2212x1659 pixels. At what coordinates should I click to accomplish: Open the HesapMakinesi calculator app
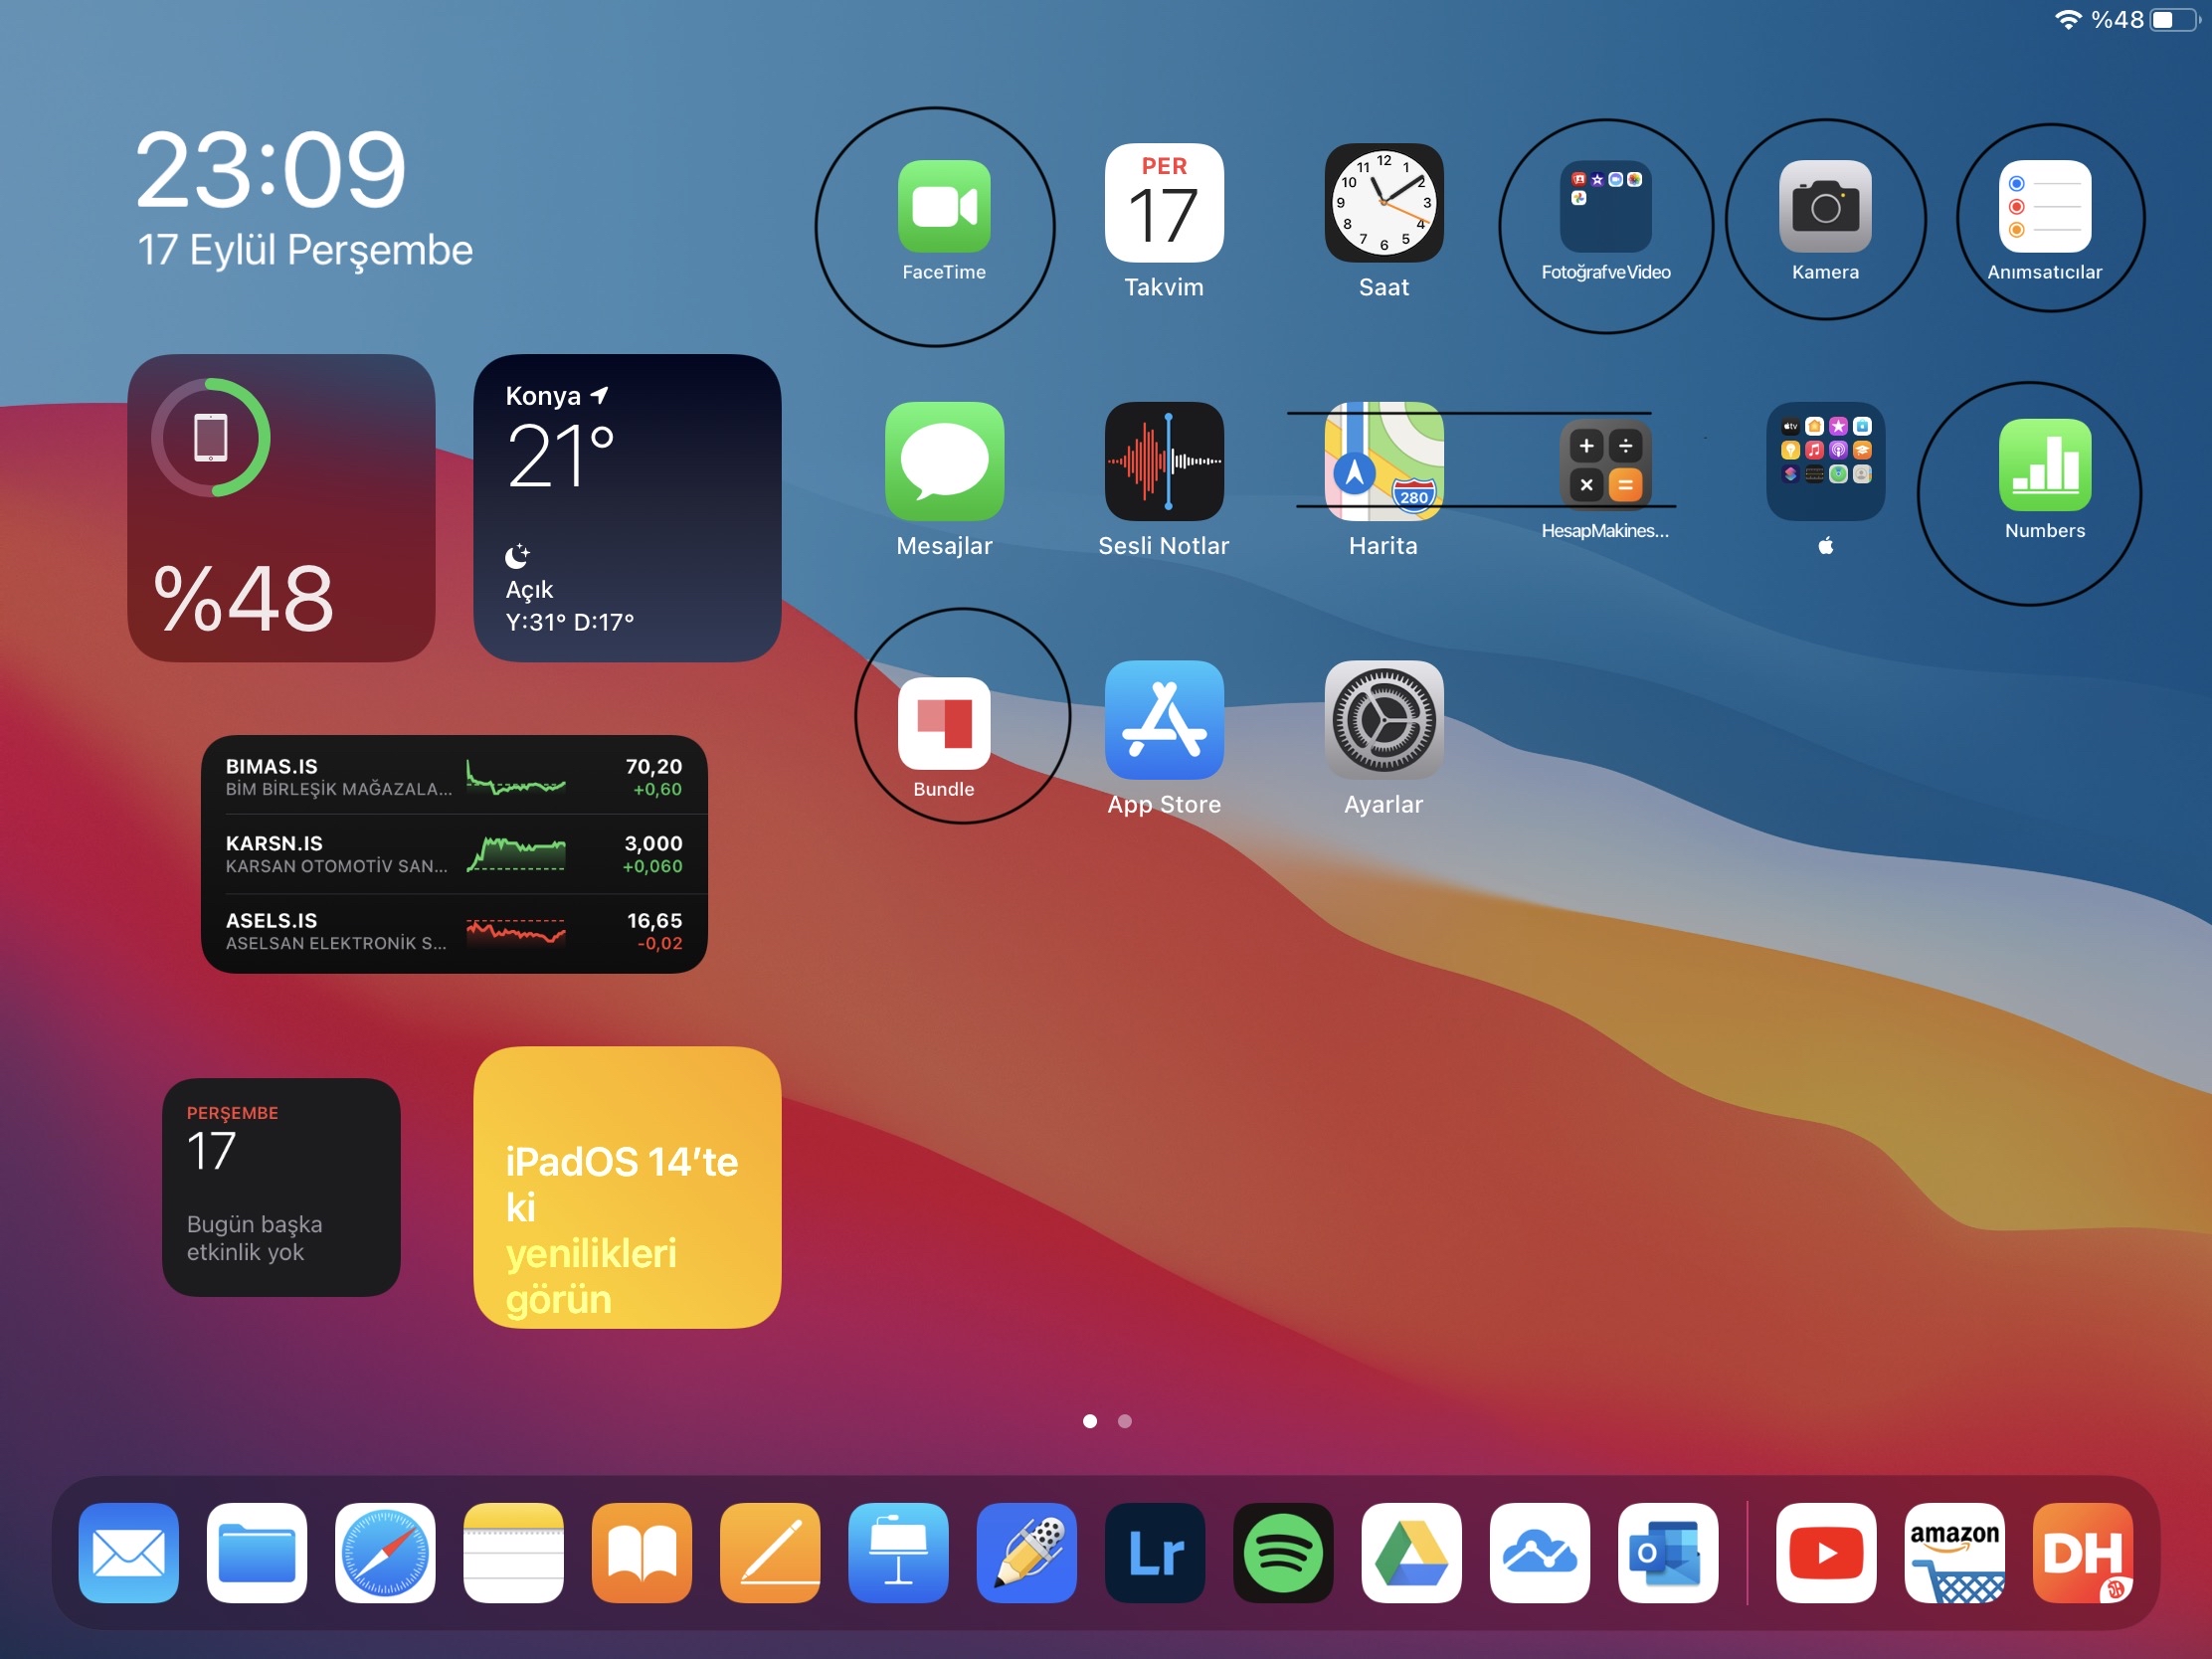(x=1604, y=465)
